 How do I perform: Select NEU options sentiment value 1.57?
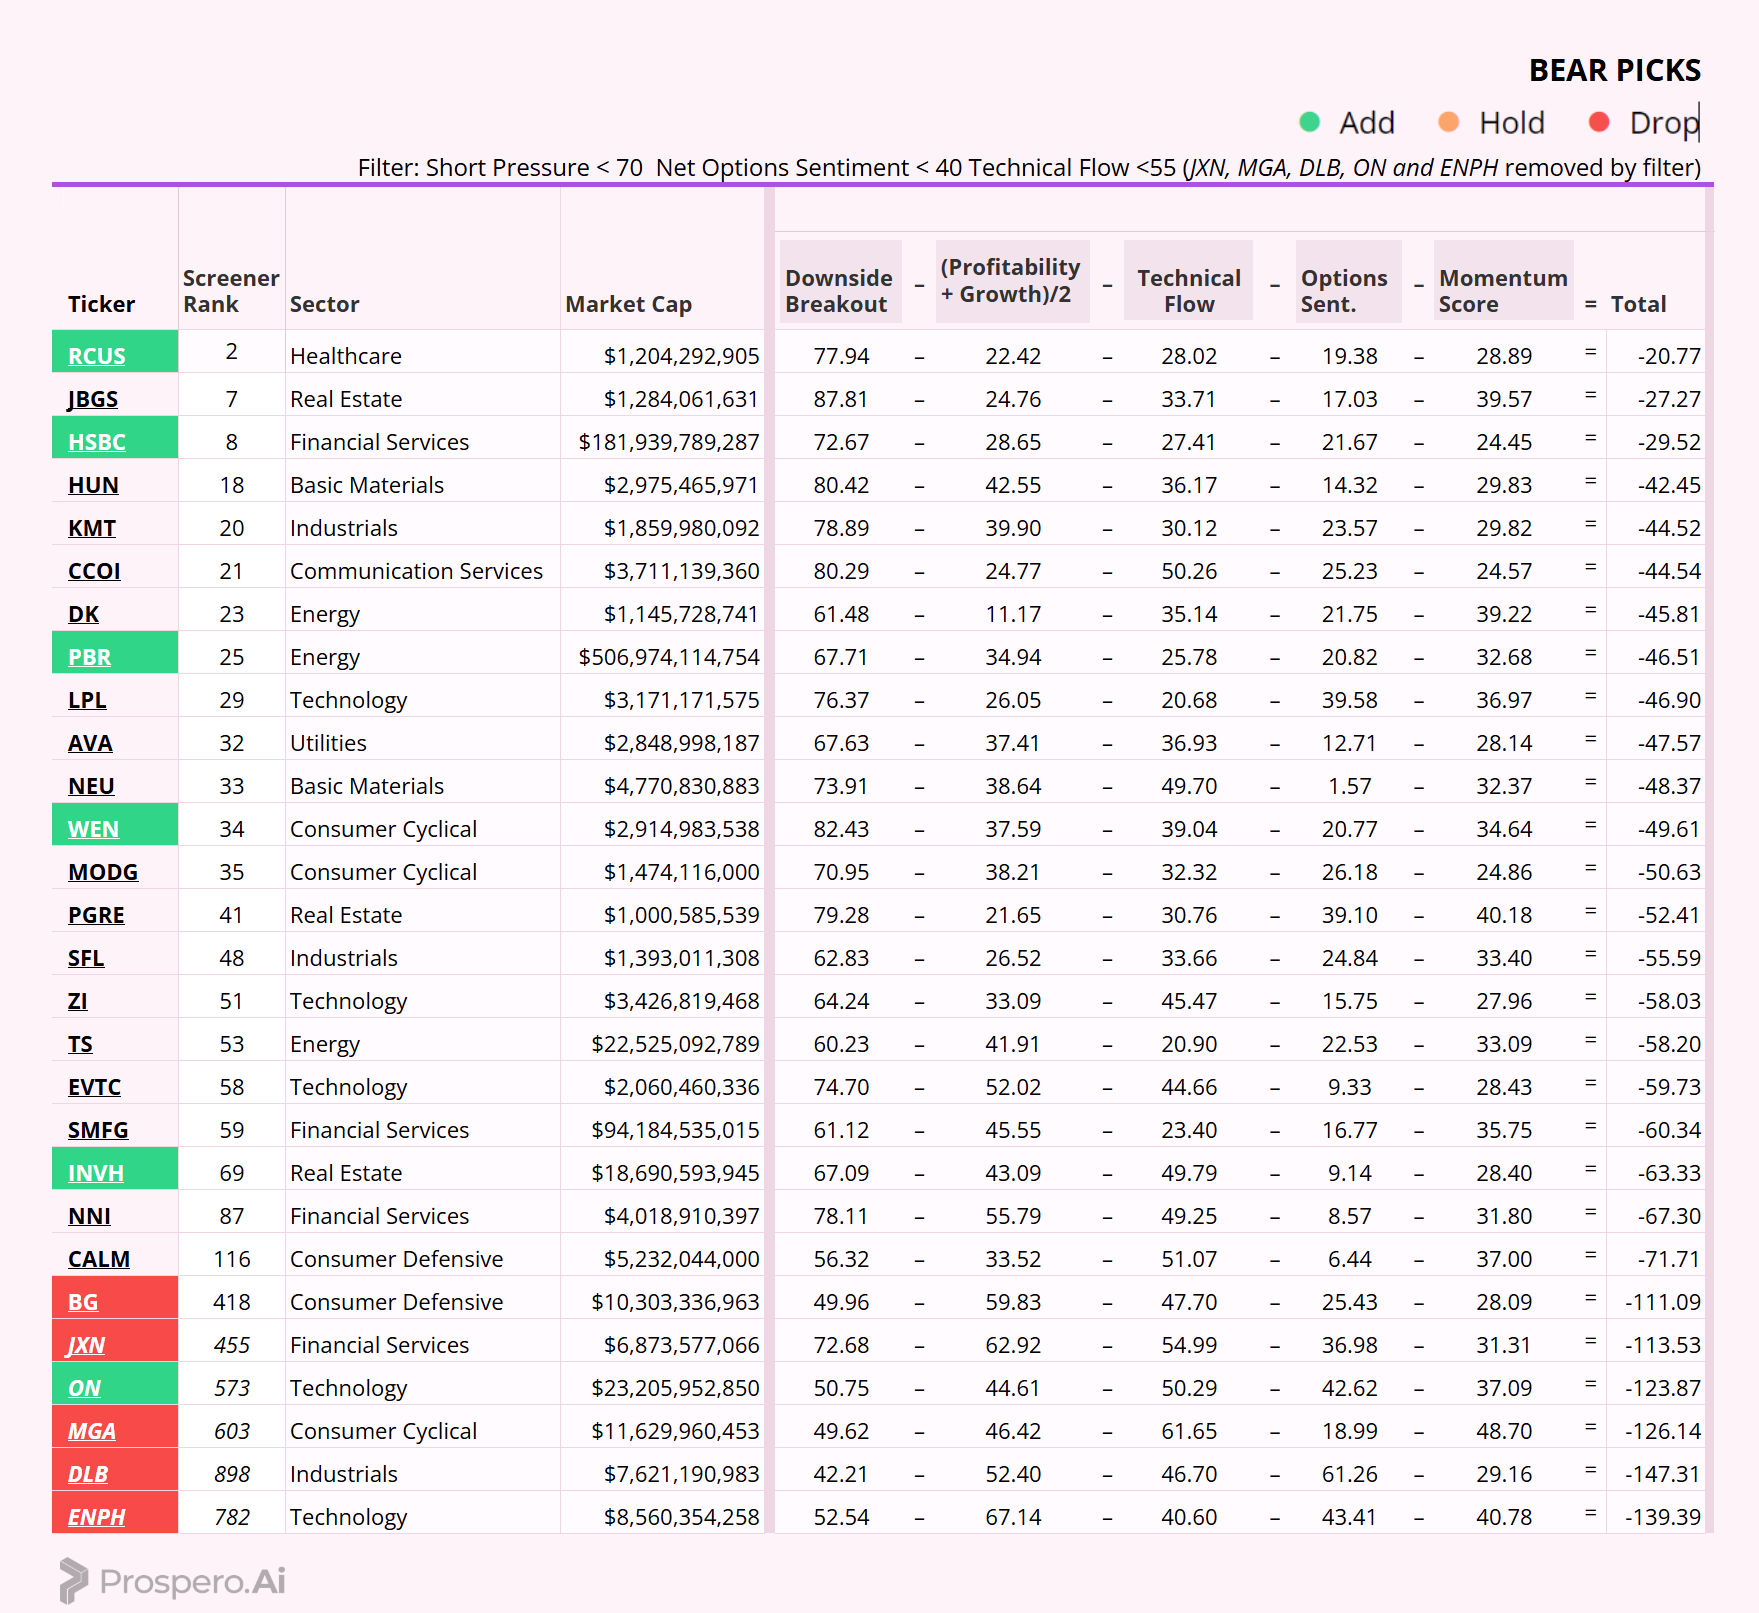pos(1349,786)
